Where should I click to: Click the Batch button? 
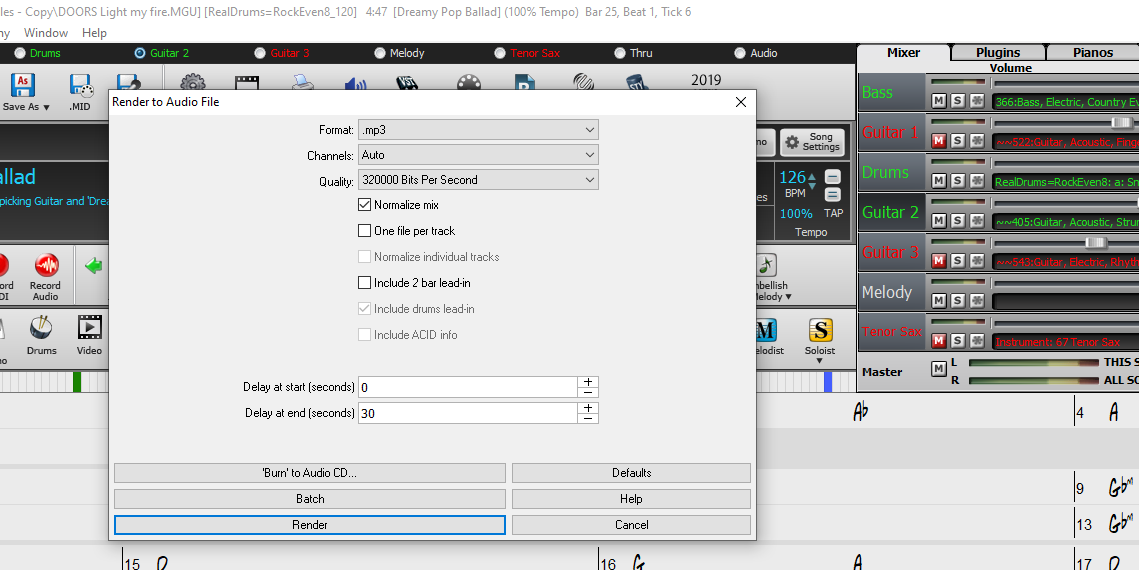[309, 499]
